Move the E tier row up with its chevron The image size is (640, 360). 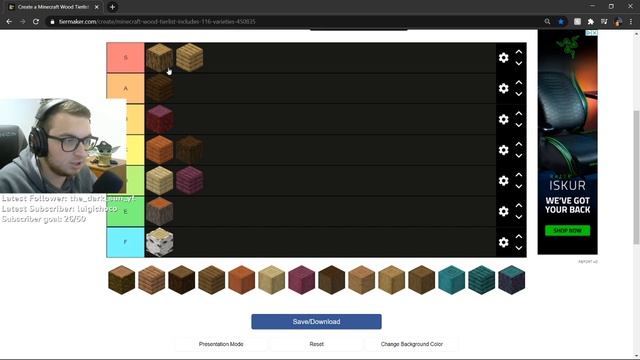(519, 205)
